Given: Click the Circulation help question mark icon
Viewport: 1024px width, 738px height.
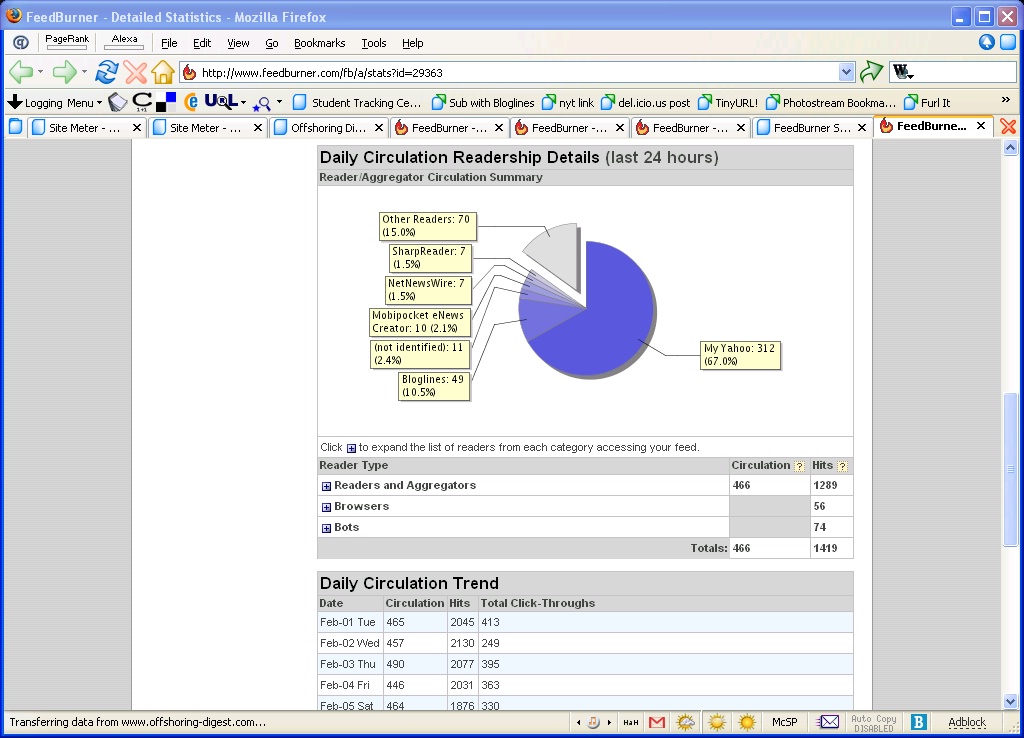Looking at the screenshot, I should 799,466.
